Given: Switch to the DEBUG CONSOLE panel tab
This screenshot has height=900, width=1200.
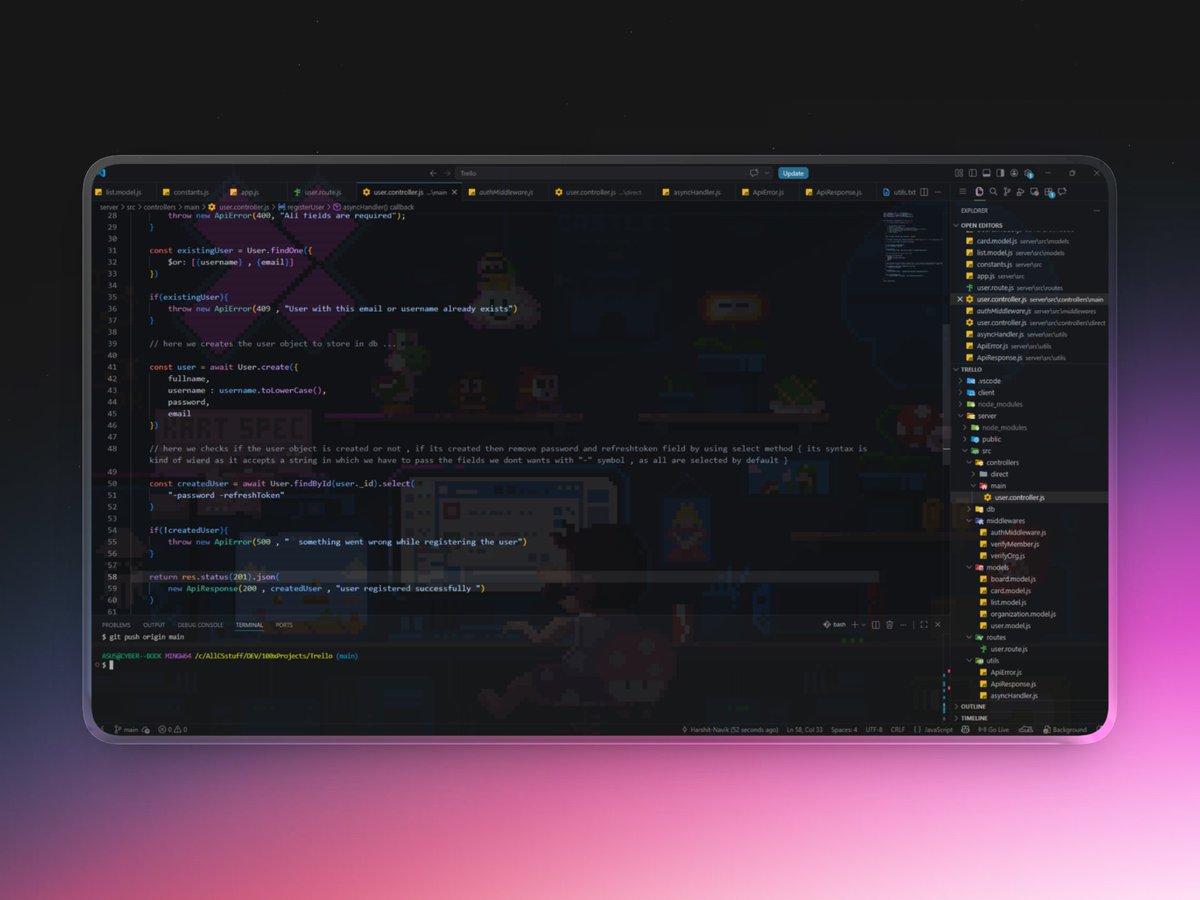Looking at the screenshot, I should coord(201,625).
